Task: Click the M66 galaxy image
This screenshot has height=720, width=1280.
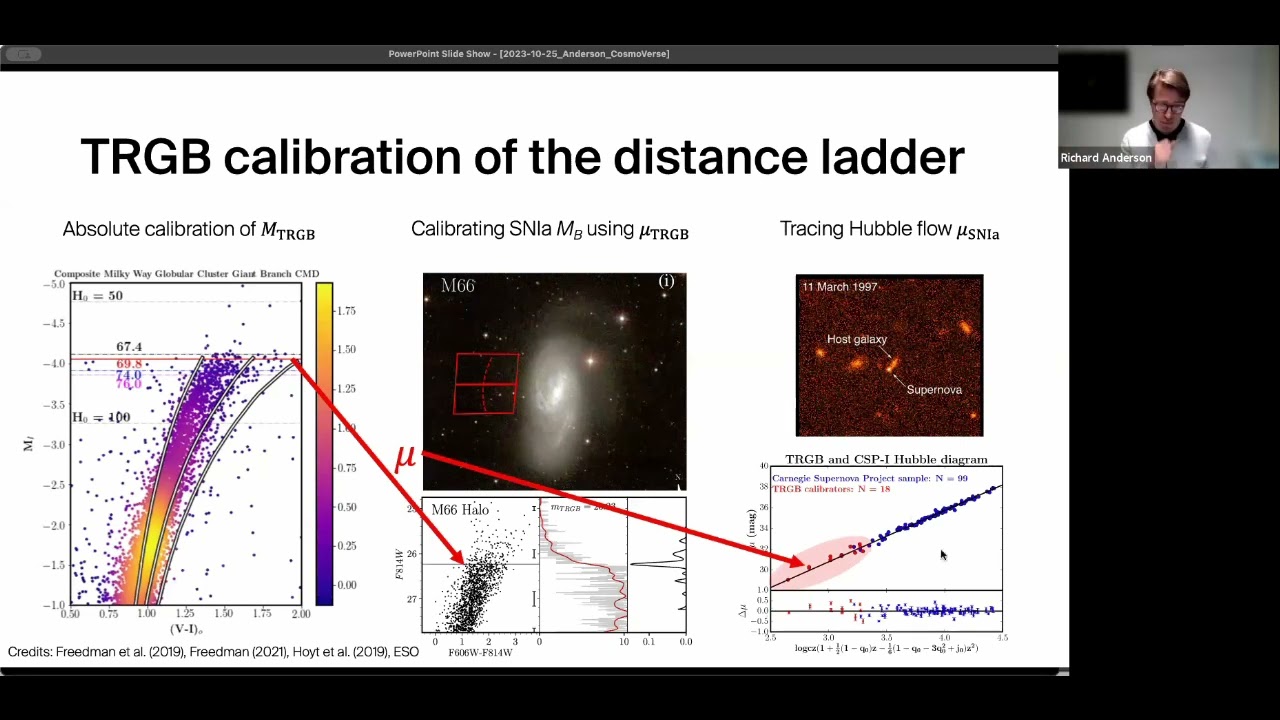Action: point(554,382)
